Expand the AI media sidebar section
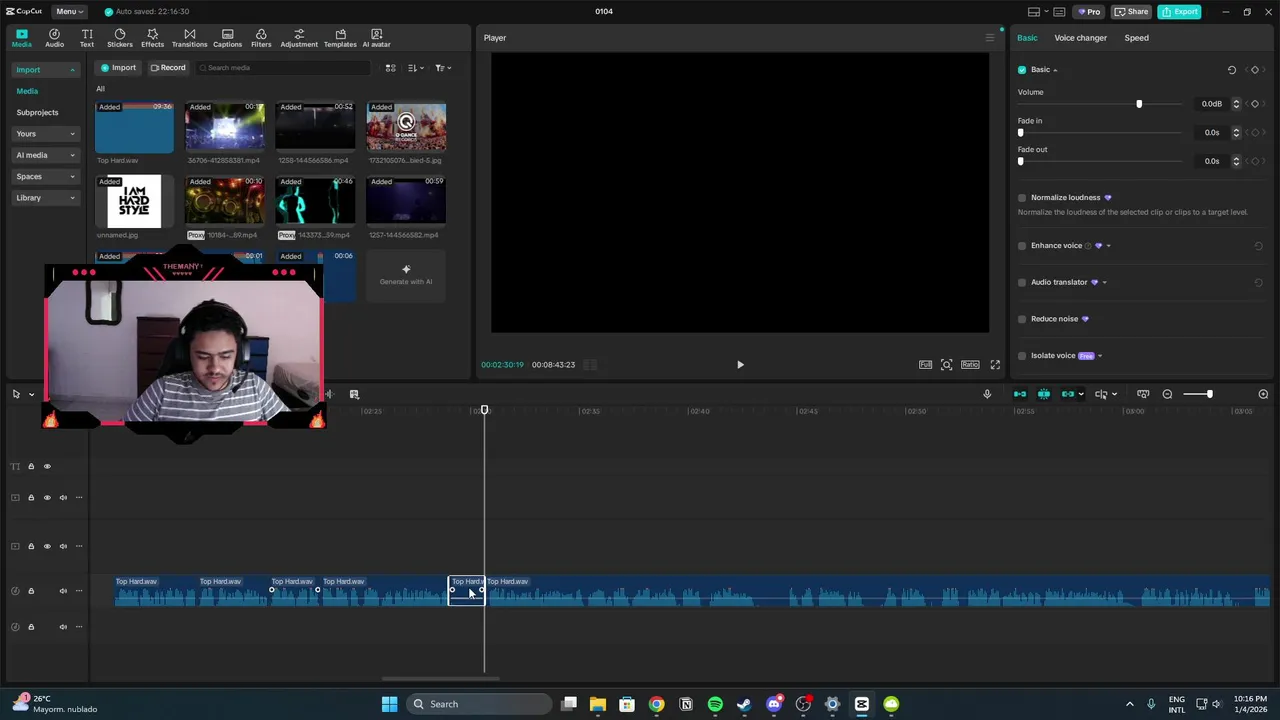1280x720 pixels. 45,155
